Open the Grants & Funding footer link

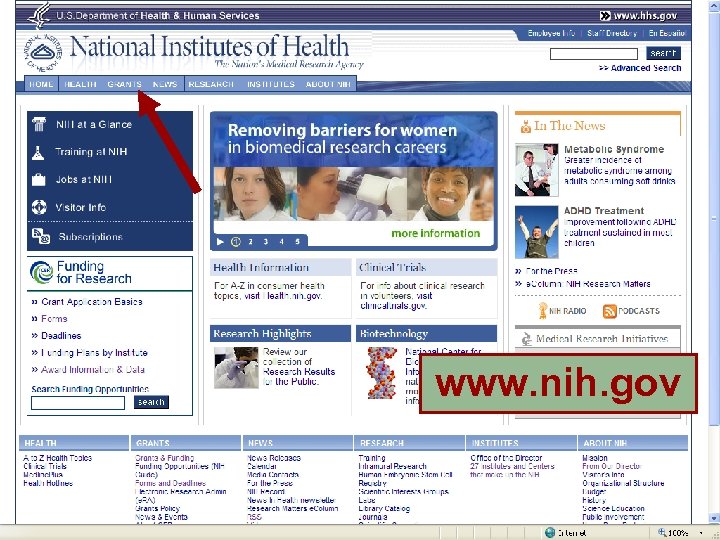pos(164,458)
